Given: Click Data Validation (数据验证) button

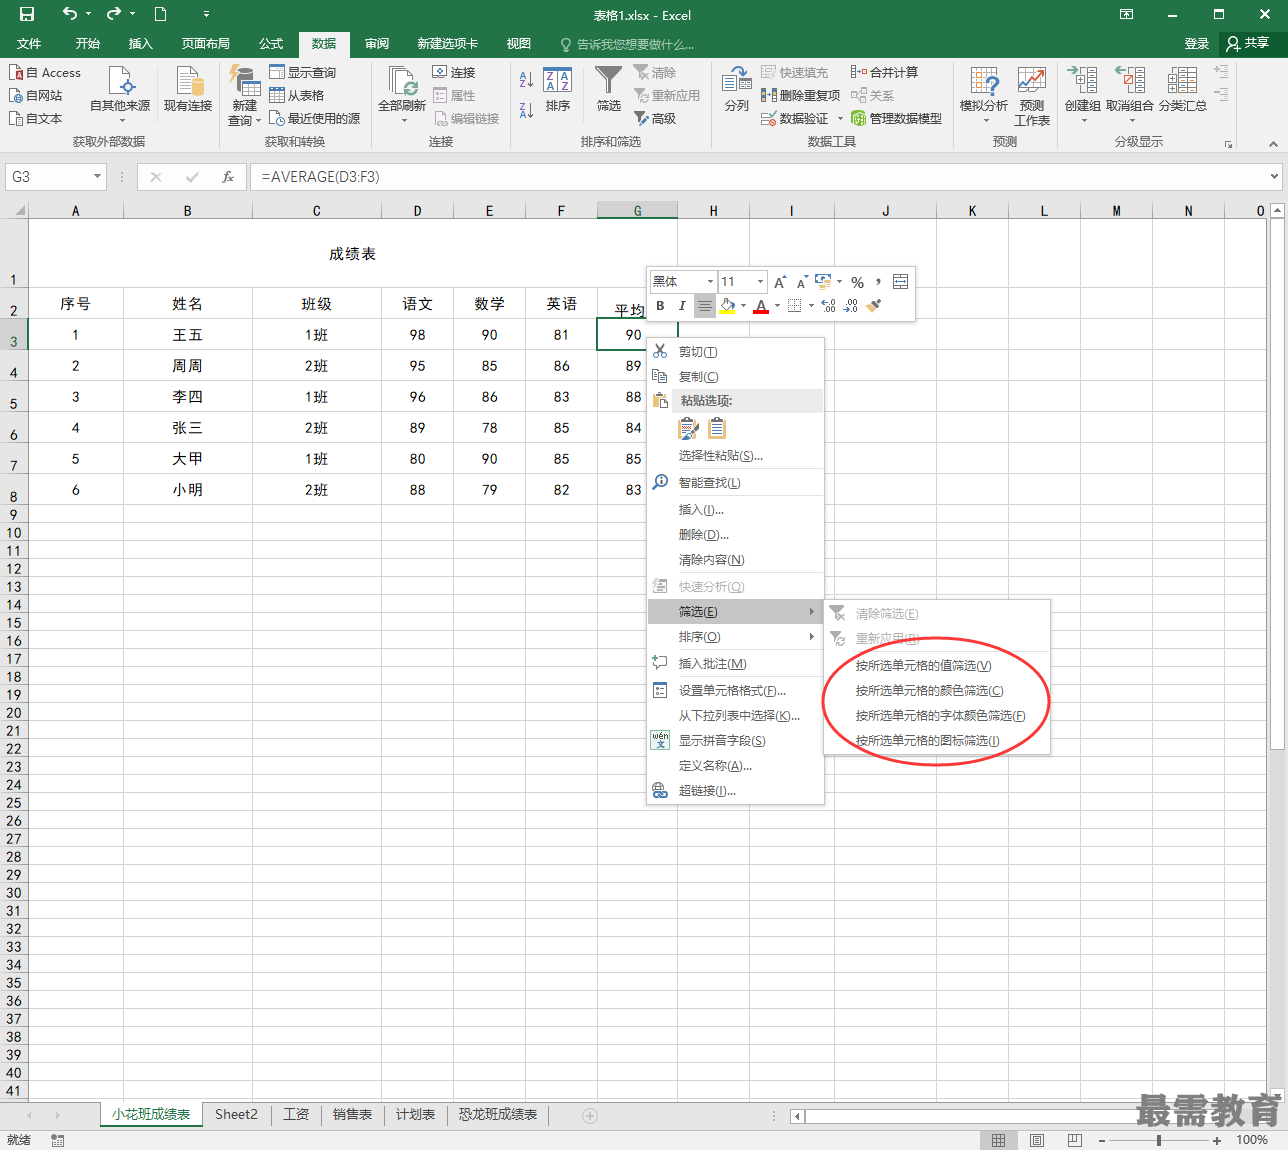Looking at the screenshot, I should click(x=796, y=118).
